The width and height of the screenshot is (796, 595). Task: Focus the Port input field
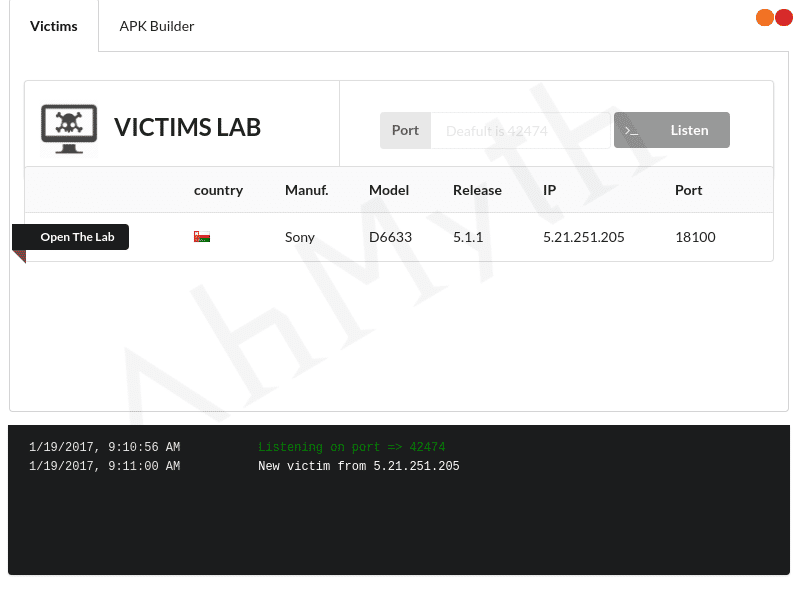[520, 130]
